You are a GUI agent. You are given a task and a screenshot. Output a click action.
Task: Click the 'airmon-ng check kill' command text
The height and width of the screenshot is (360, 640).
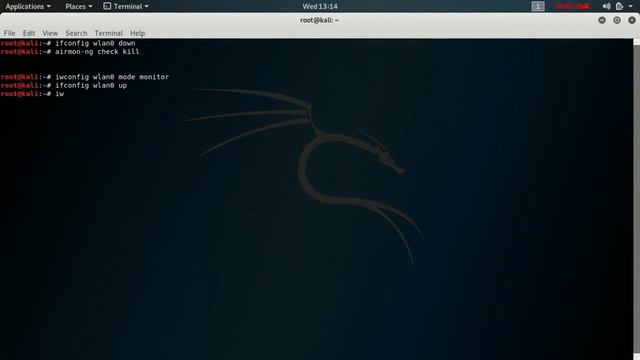coord(97,52)
